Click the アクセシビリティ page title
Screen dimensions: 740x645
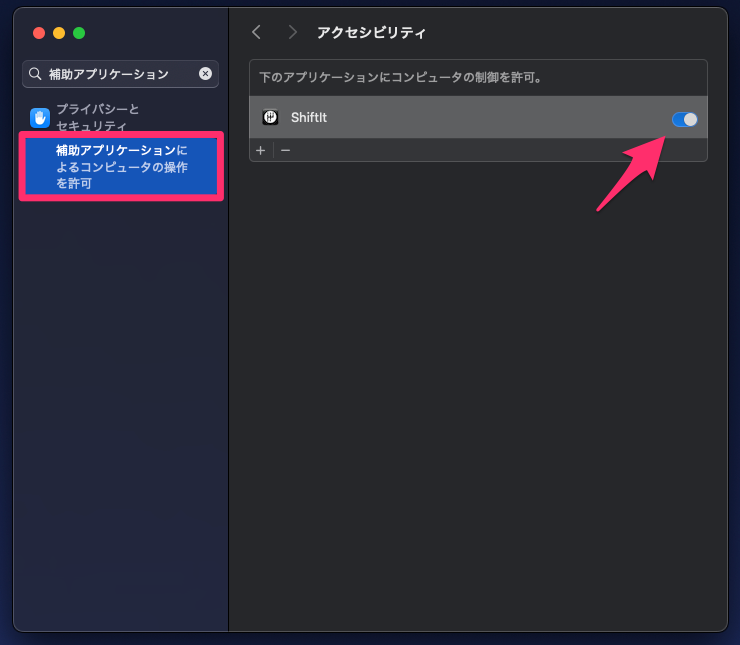(371, 32)
